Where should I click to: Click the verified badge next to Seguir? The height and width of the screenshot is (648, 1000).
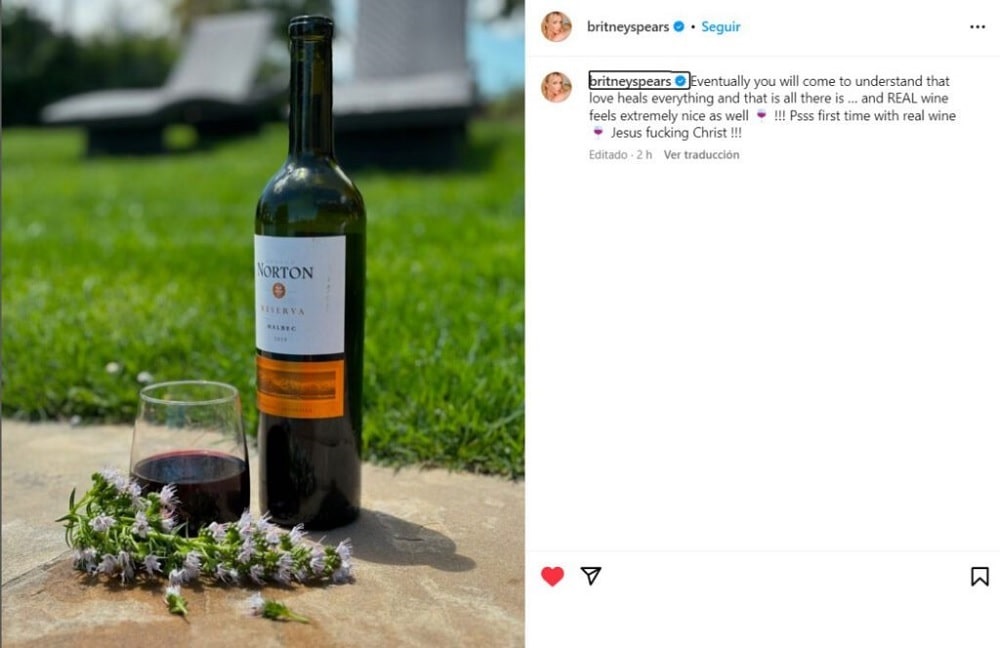679,27
